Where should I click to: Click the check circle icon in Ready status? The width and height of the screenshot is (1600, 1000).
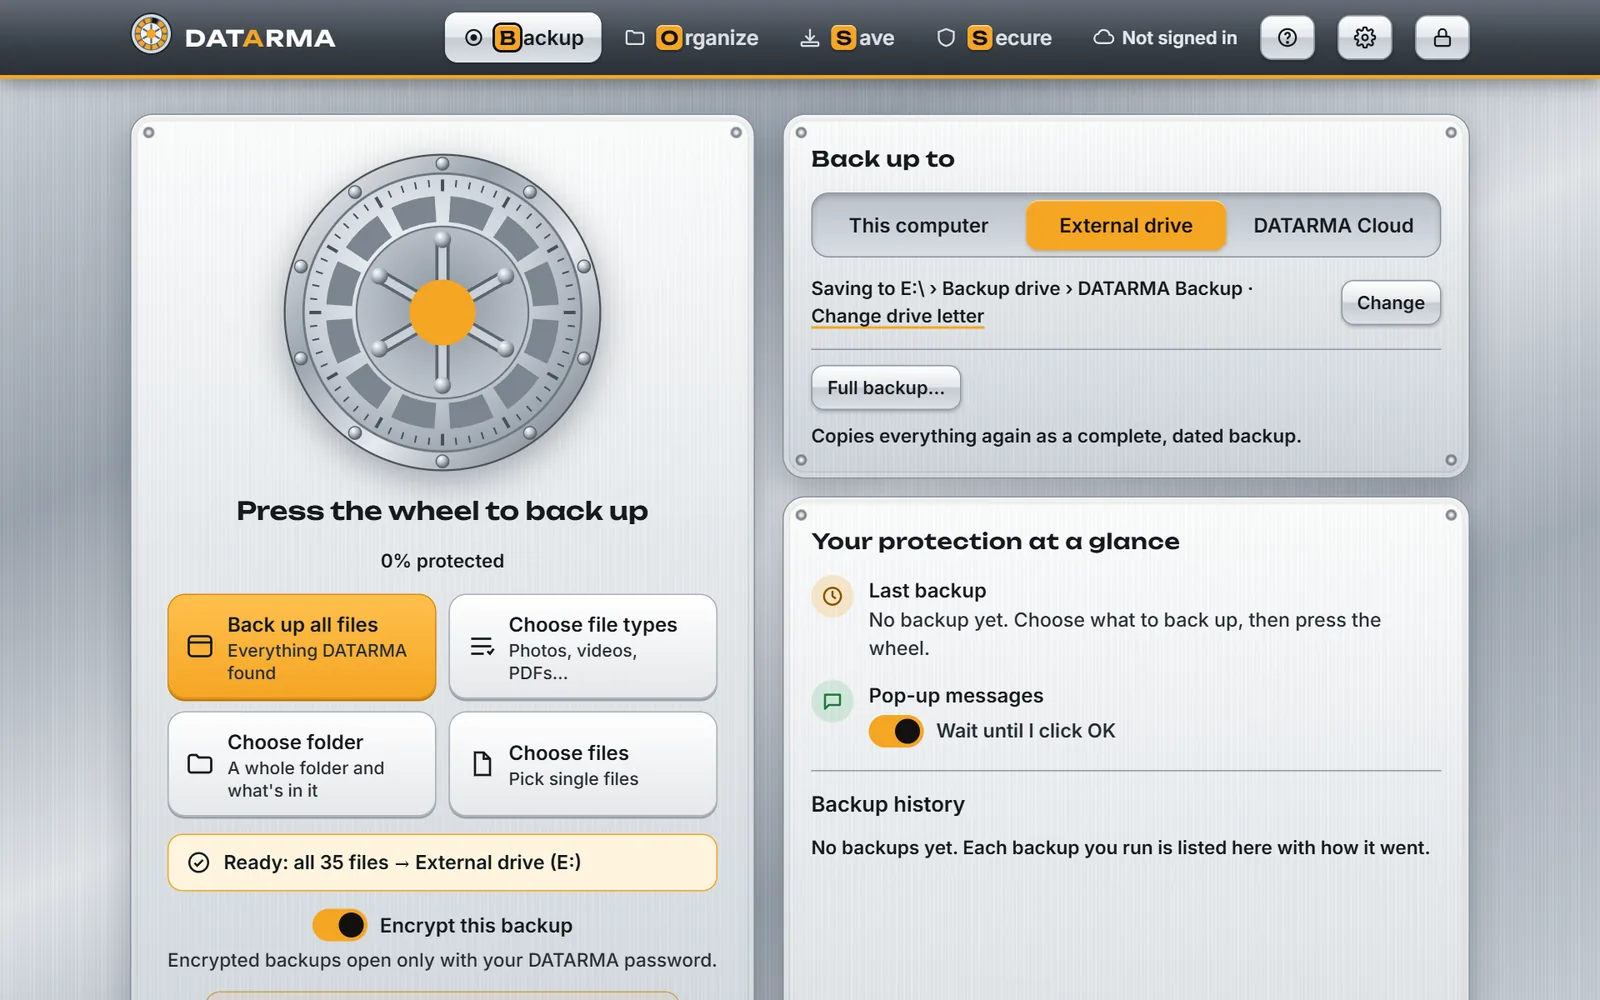[199, 863]
